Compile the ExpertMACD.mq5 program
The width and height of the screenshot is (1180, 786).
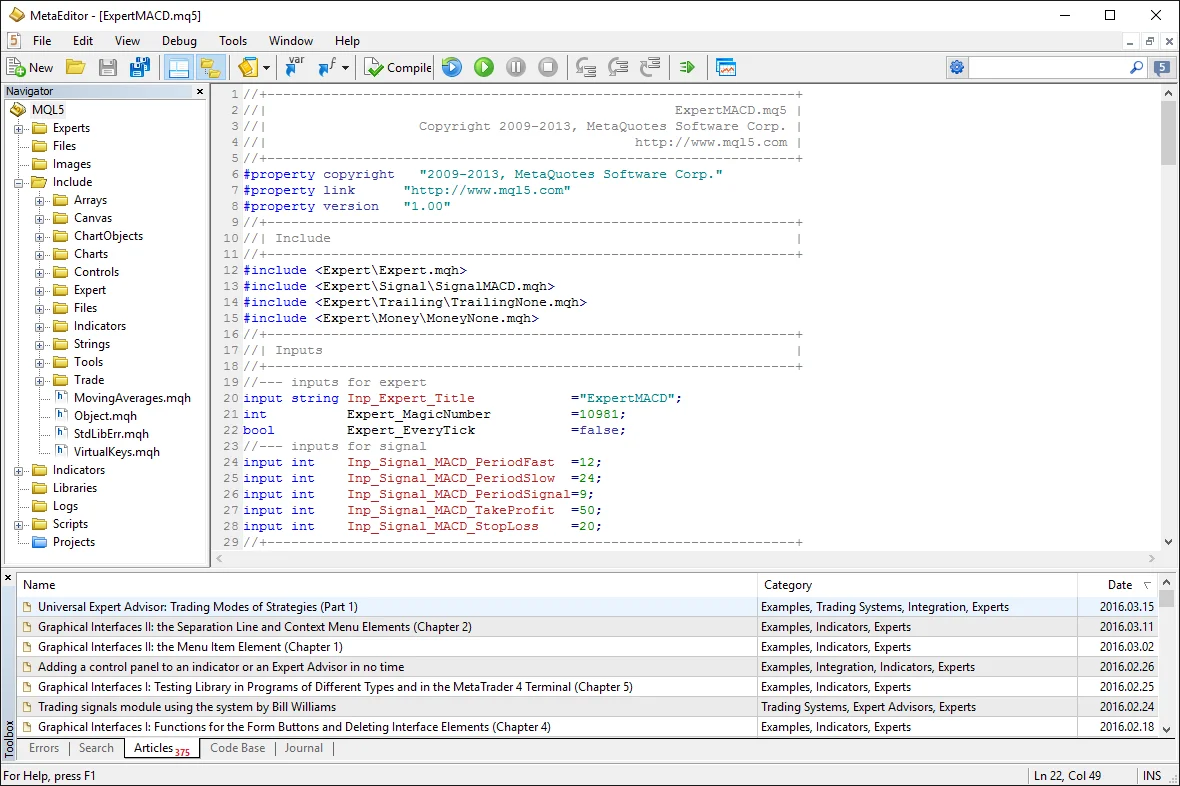(x=397, y=67)
